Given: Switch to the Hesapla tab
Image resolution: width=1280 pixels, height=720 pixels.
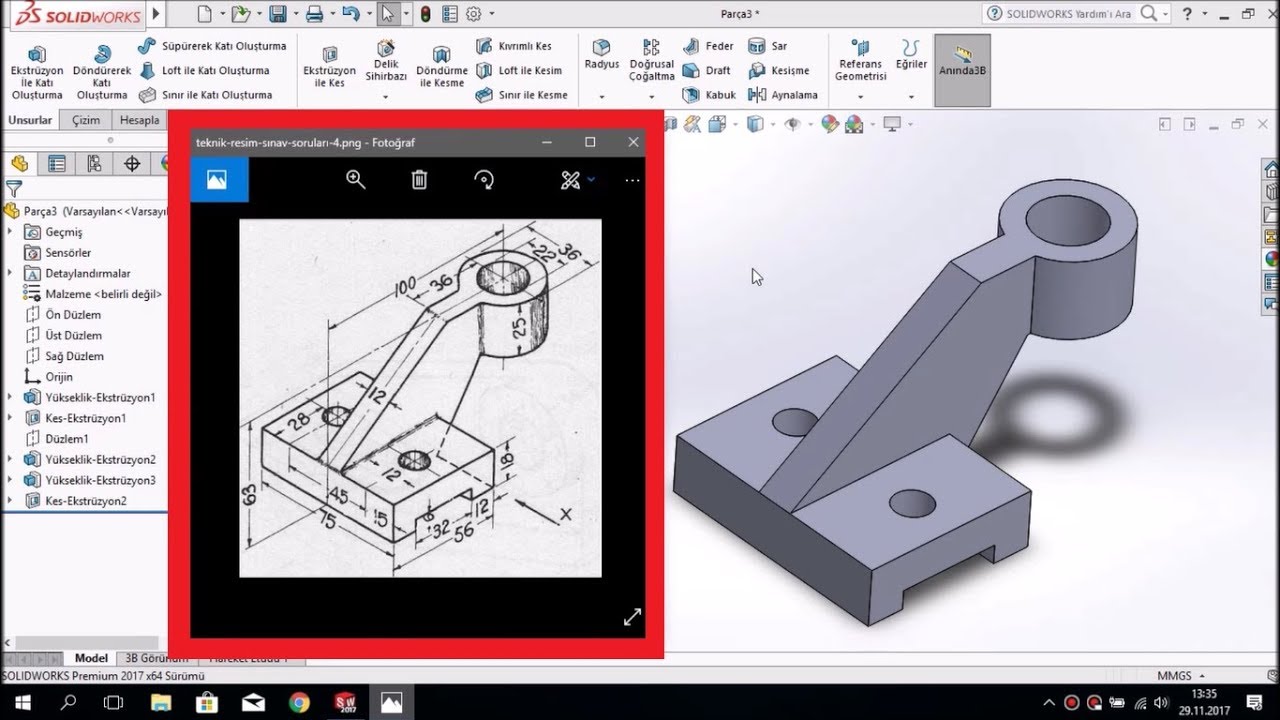Looking at the screenshot, I should pos(139,120).
